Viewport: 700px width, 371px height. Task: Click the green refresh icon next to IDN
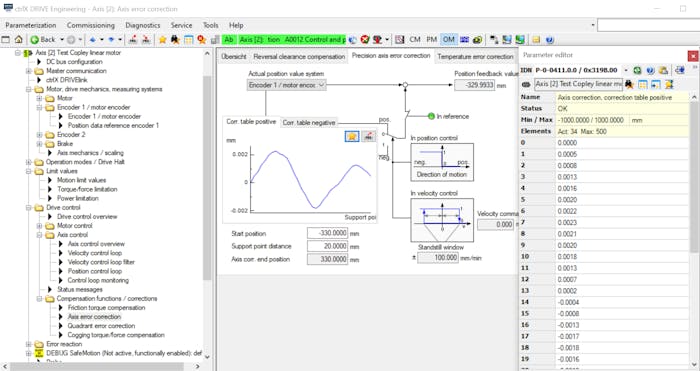[x=638, y=70]
